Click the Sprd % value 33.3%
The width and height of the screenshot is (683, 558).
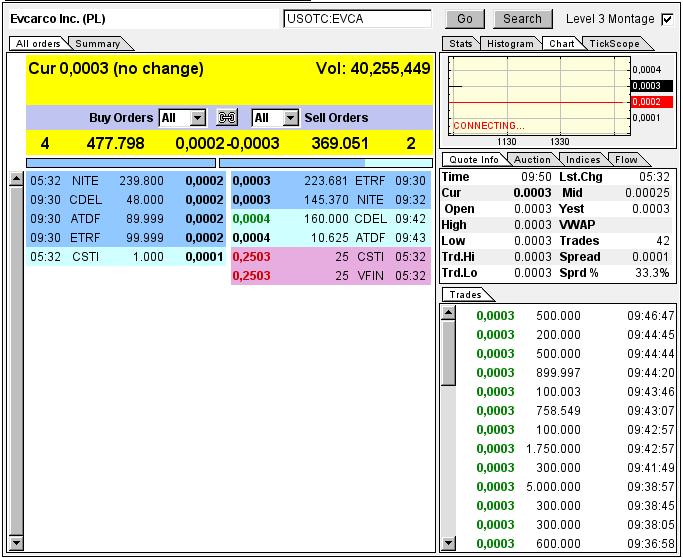652,273
